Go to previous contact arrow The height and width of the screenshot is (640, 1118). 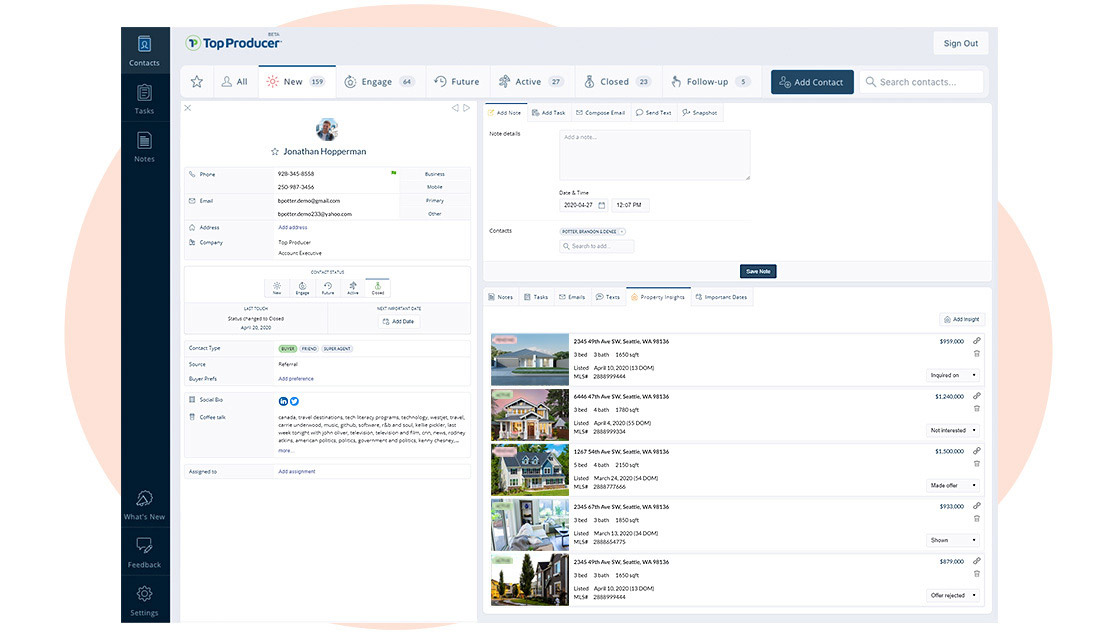(454, 108)
